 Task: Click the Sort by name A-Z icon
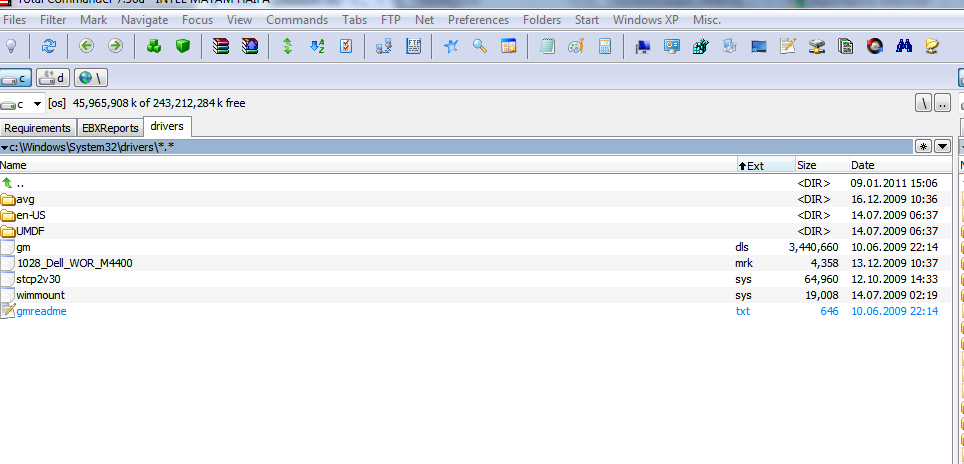click(317, 45)
